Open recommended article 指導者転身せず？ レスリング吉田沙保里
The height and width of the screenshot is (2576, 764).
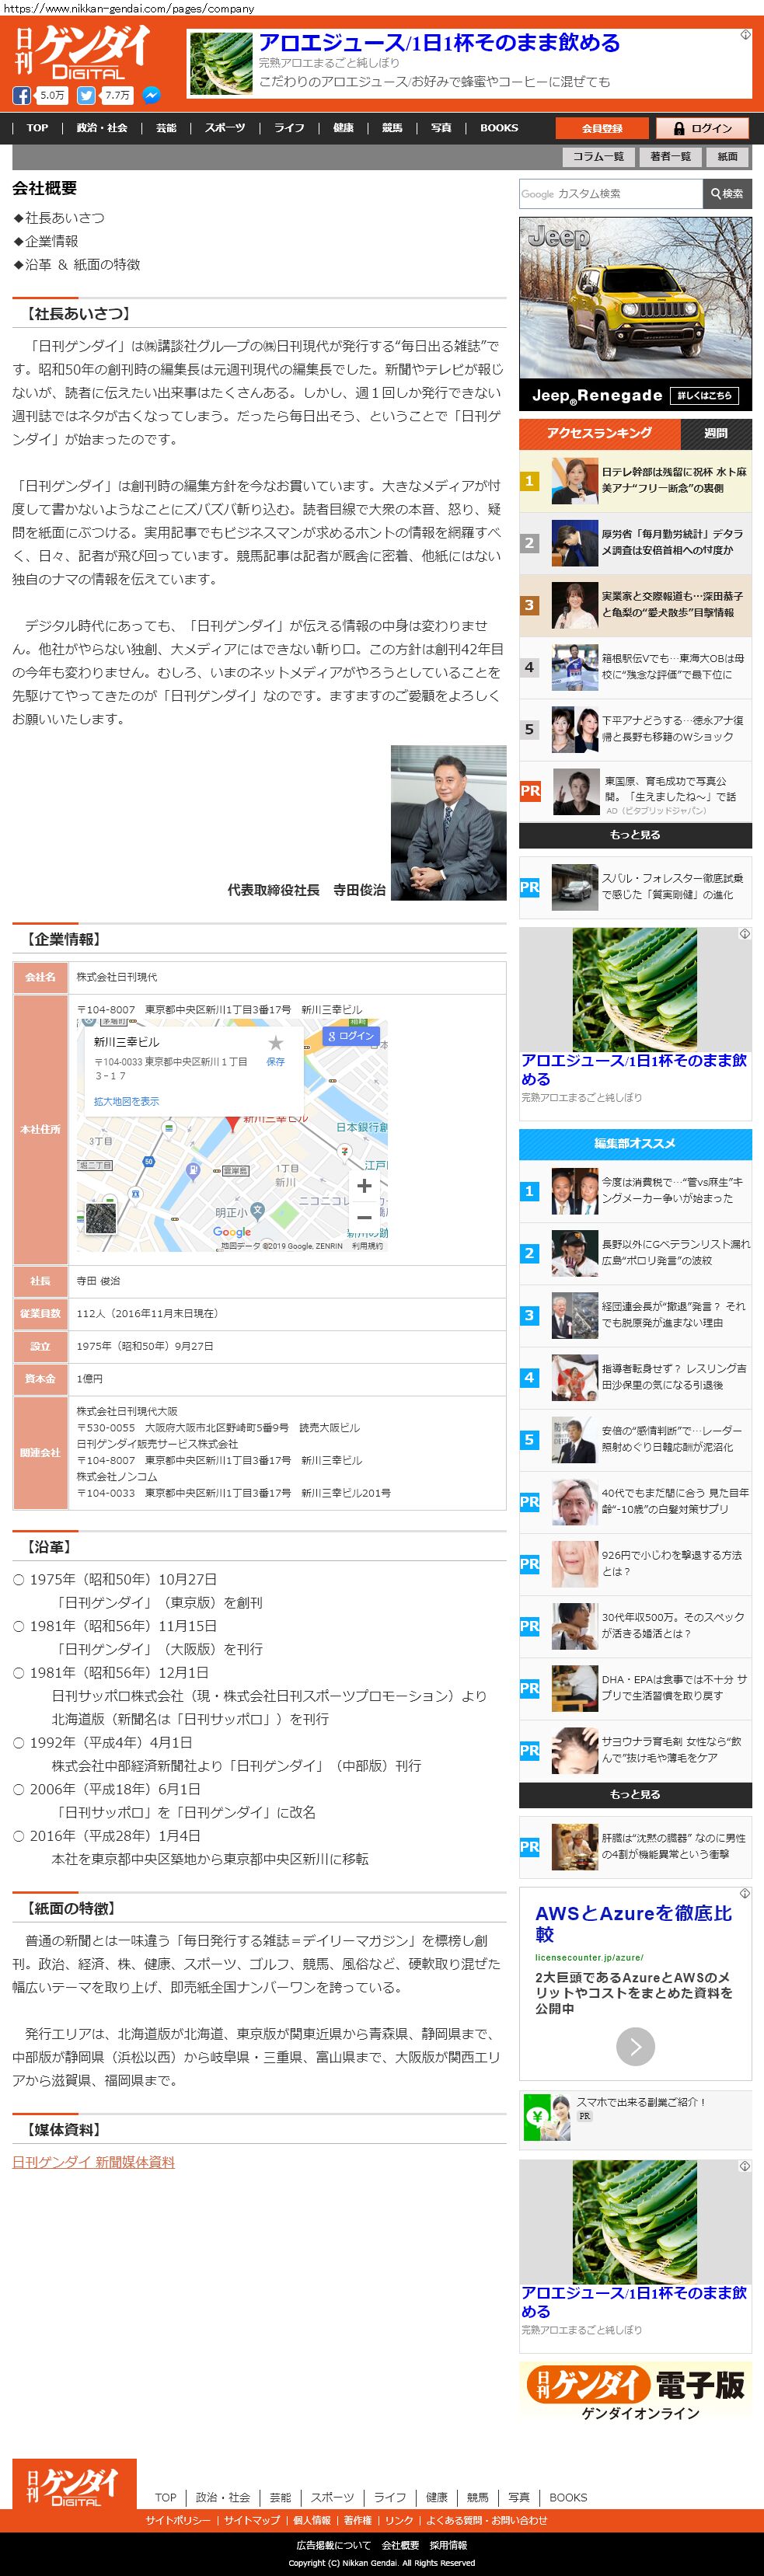(635, 1377)
